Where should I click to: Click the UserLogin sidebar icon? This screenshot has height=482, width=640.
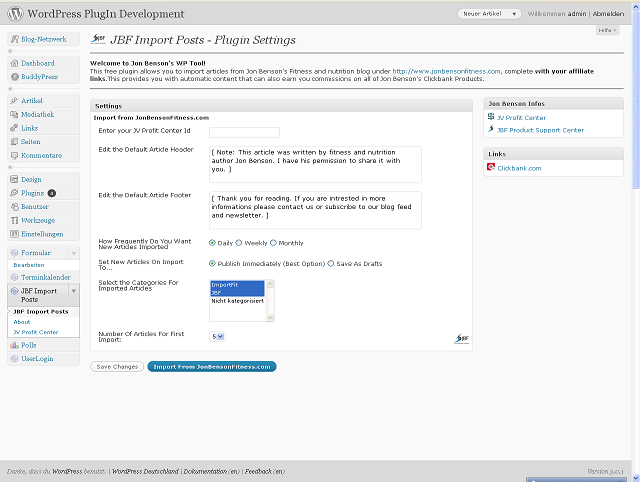coord(14,359)
